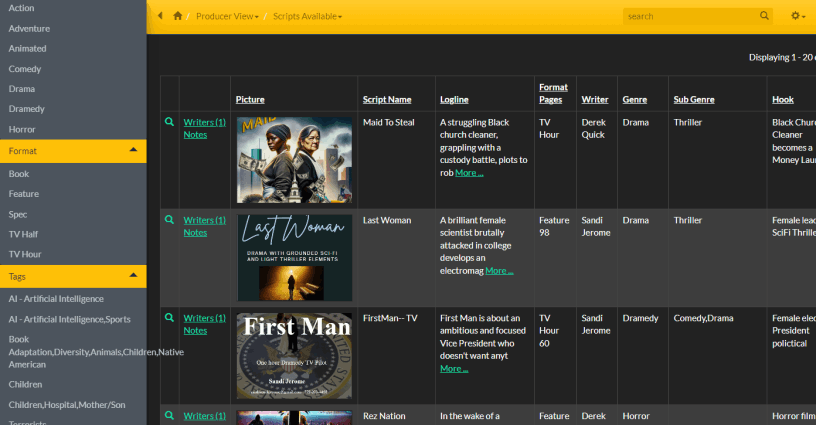Open Writers (1) for FirstMan-- TV
This screenshot has height=425, width=816.
coord(205,318)
